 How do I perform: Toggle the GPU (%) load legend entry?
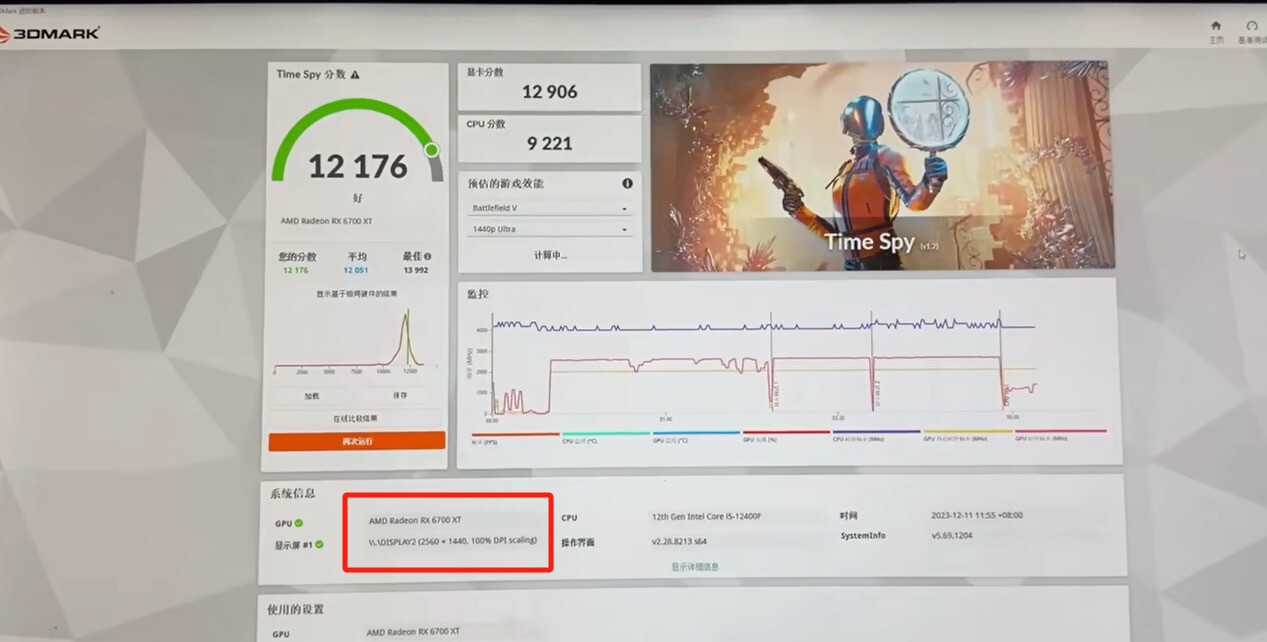pyautogui.click(x=786, y=437)
